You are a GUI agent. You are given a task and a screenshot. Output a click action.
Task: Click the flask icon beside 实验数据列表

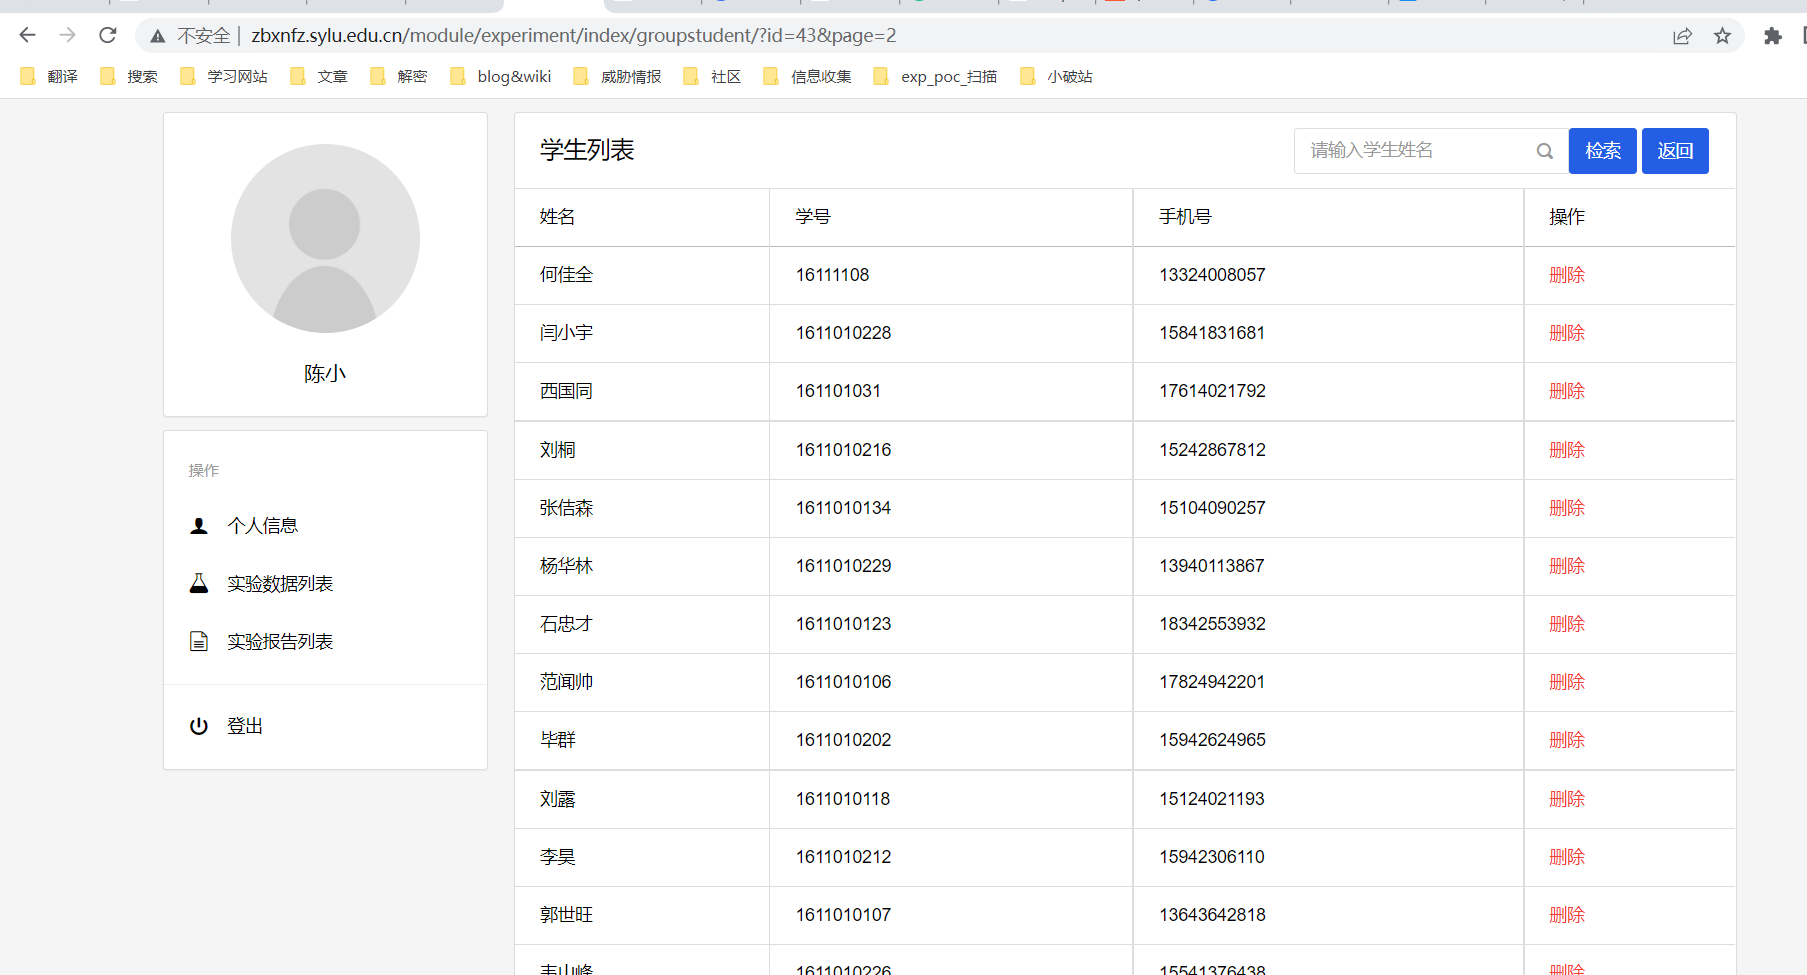199,583
